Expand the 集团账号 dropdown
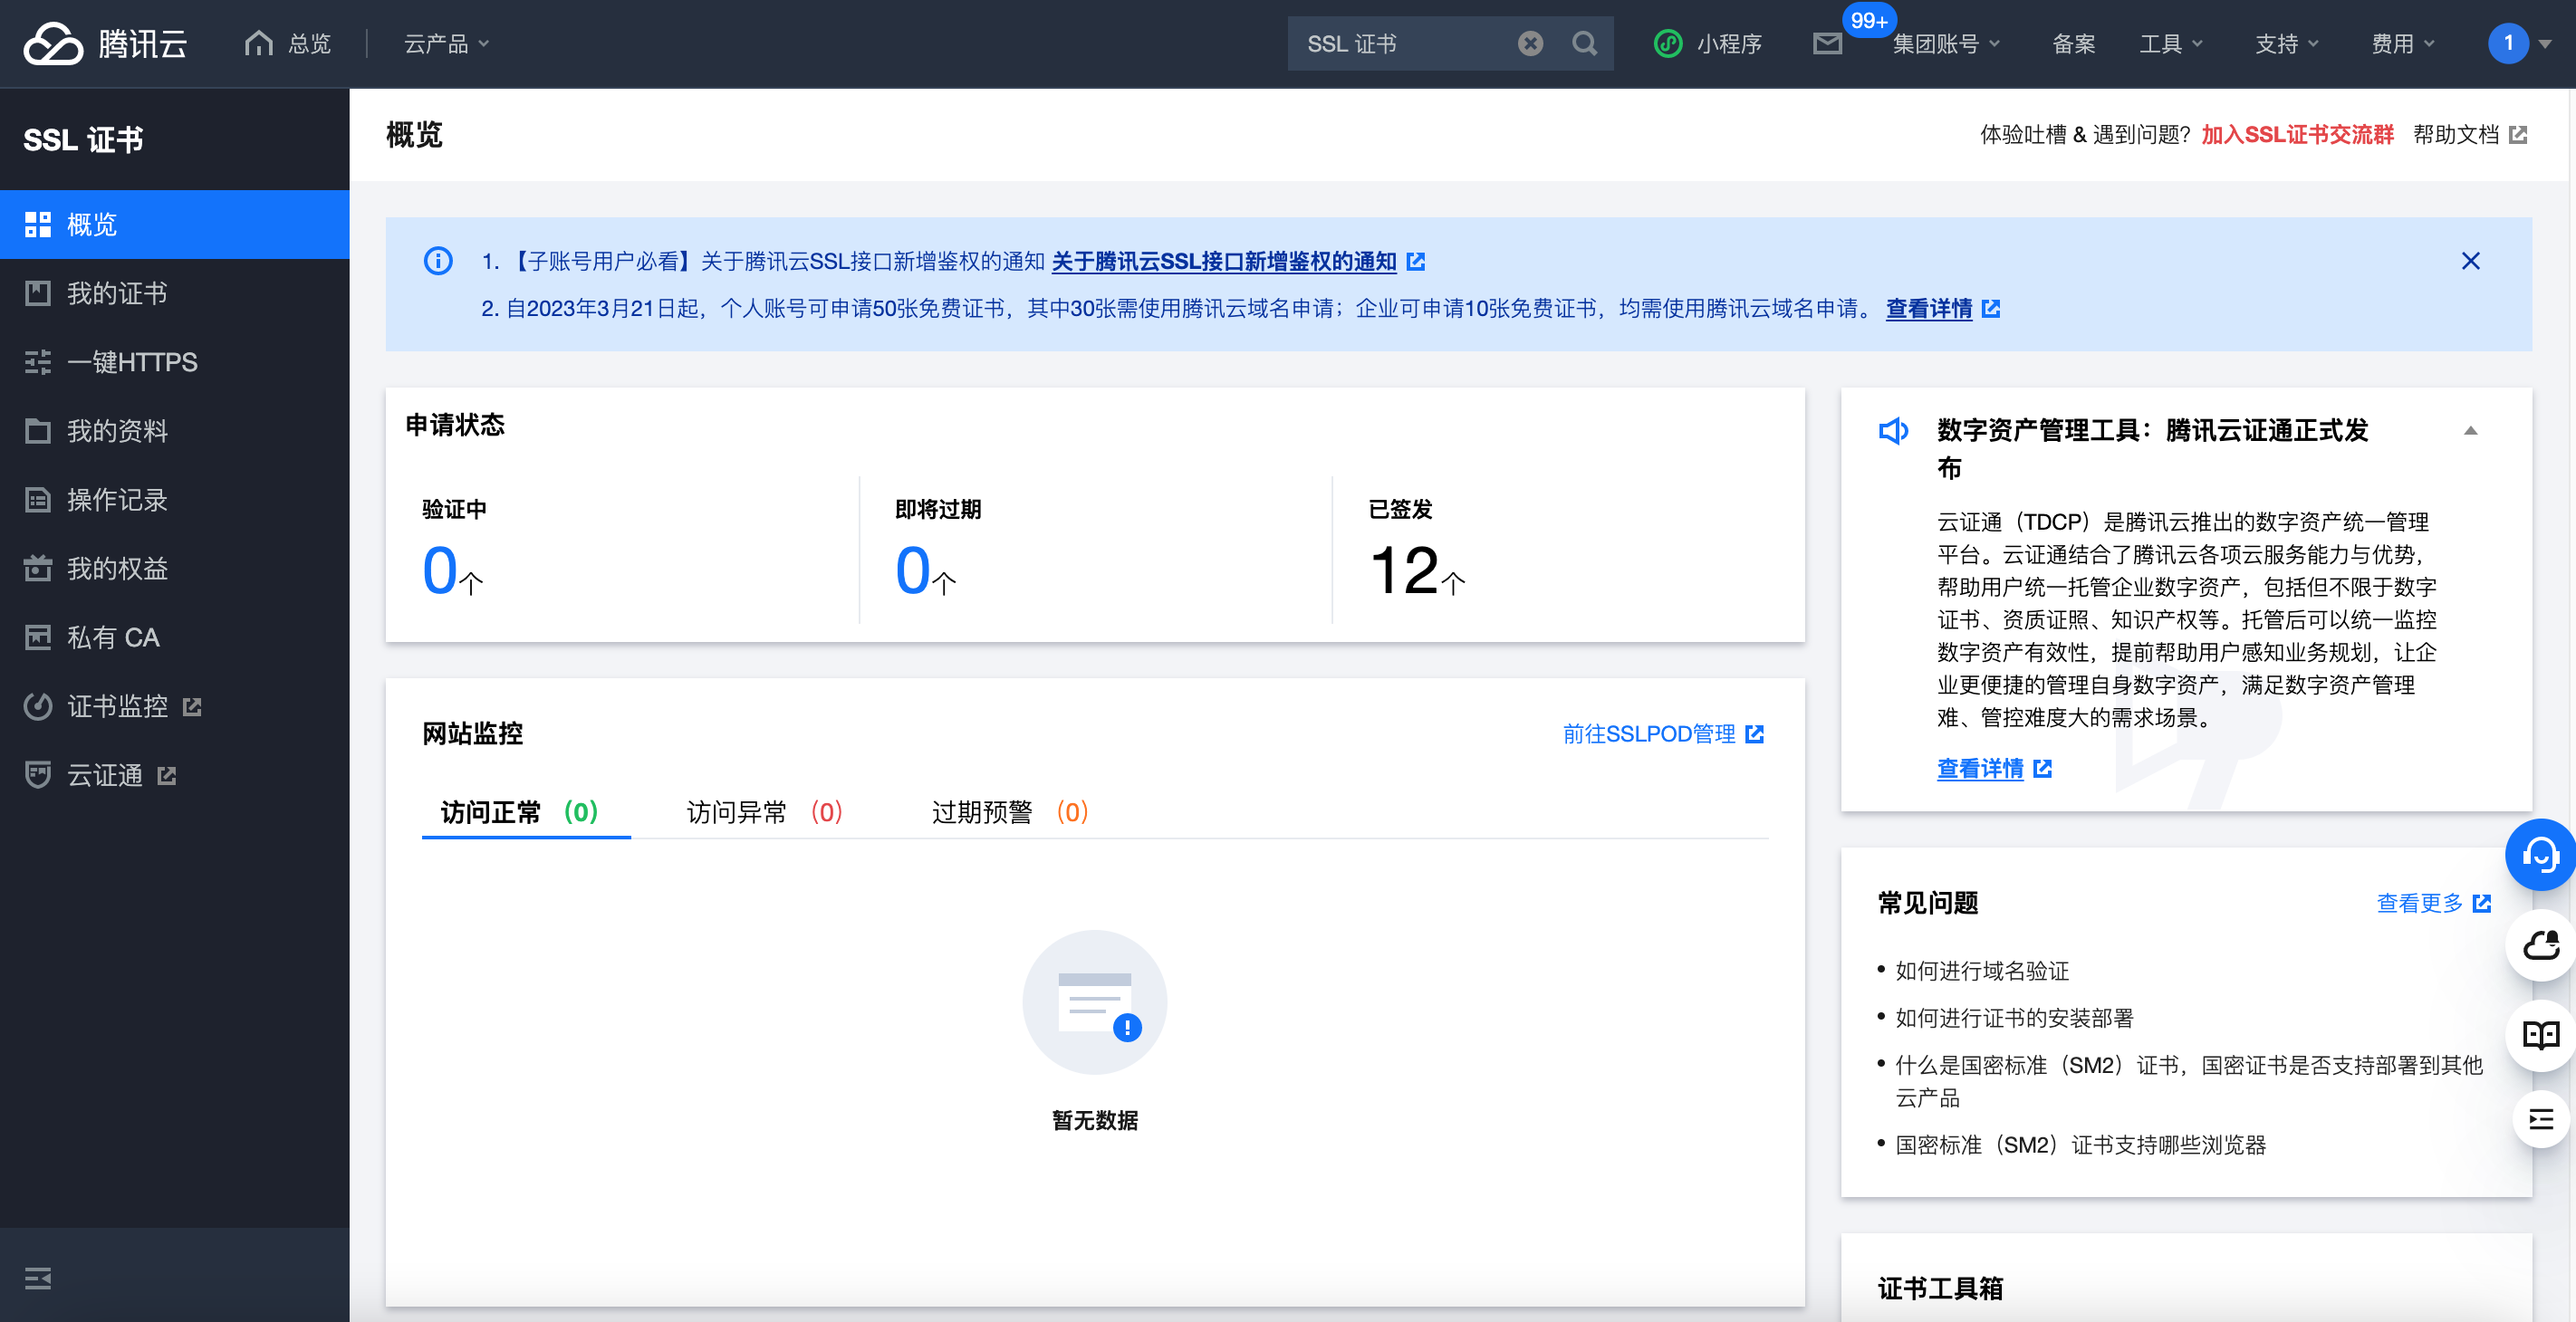The width and height of the screenshot is (2576, 1322). pyautogui.click(x=1946, y=43)
